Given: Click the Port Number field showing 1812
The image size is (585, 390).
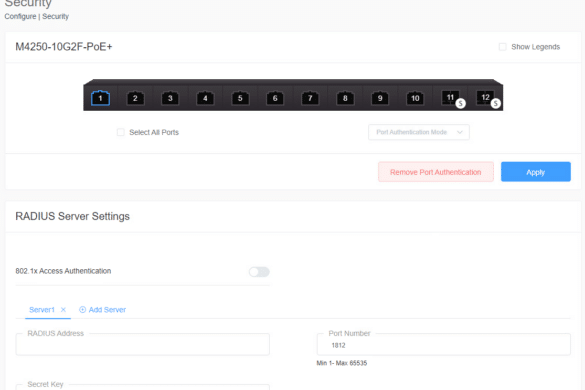Looking at the screenshot, I should tap(444, 344).
